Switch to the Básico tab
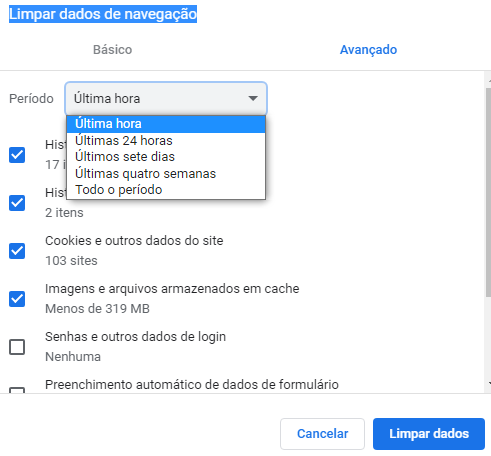 pos(112,50)
